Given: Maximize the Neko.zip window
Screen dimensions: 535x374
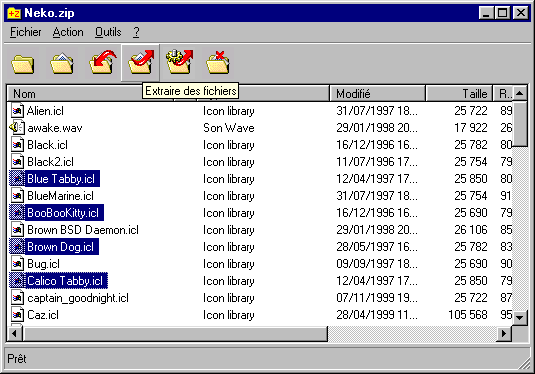Looking at the screenshot, I should [502, 13].
